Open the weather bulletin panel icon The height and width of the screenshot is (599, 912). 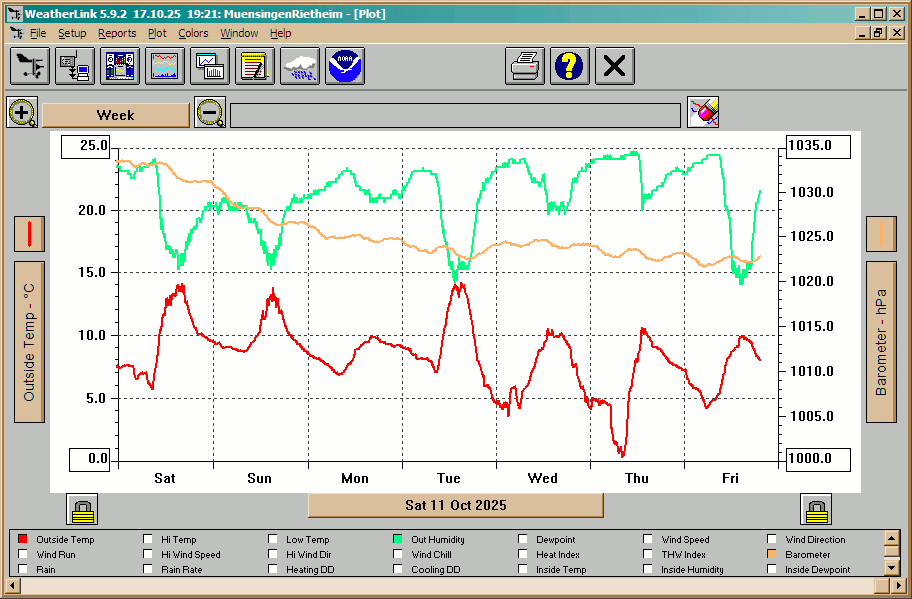pos(121,67)
